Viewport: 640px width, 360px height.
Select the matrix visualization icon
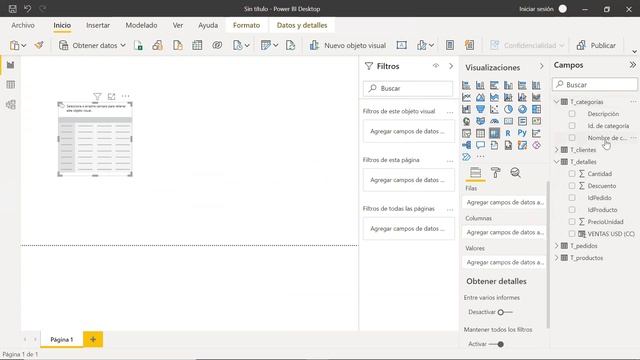[x=494, y=133]
